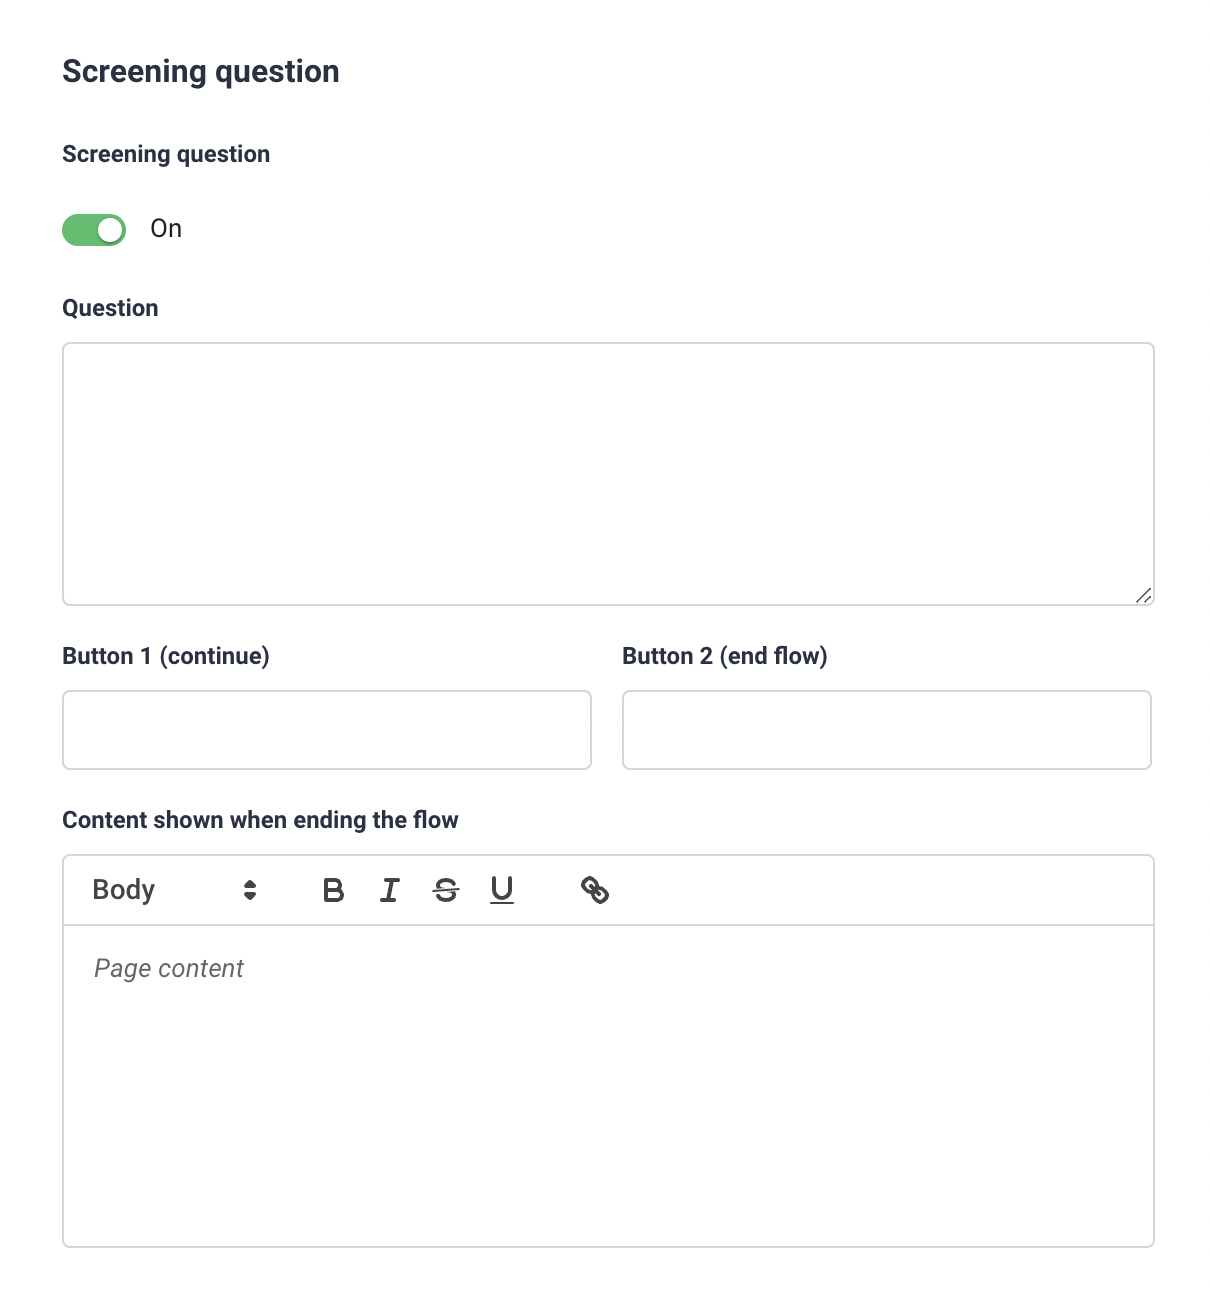Toggle bold formatting in the editor

pos(334,890)
